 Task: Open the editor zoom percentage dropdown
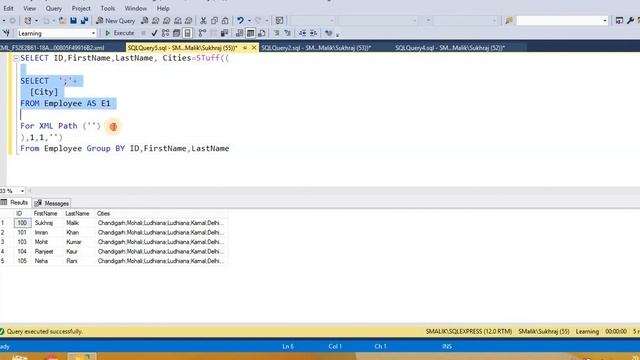(22, 191)
